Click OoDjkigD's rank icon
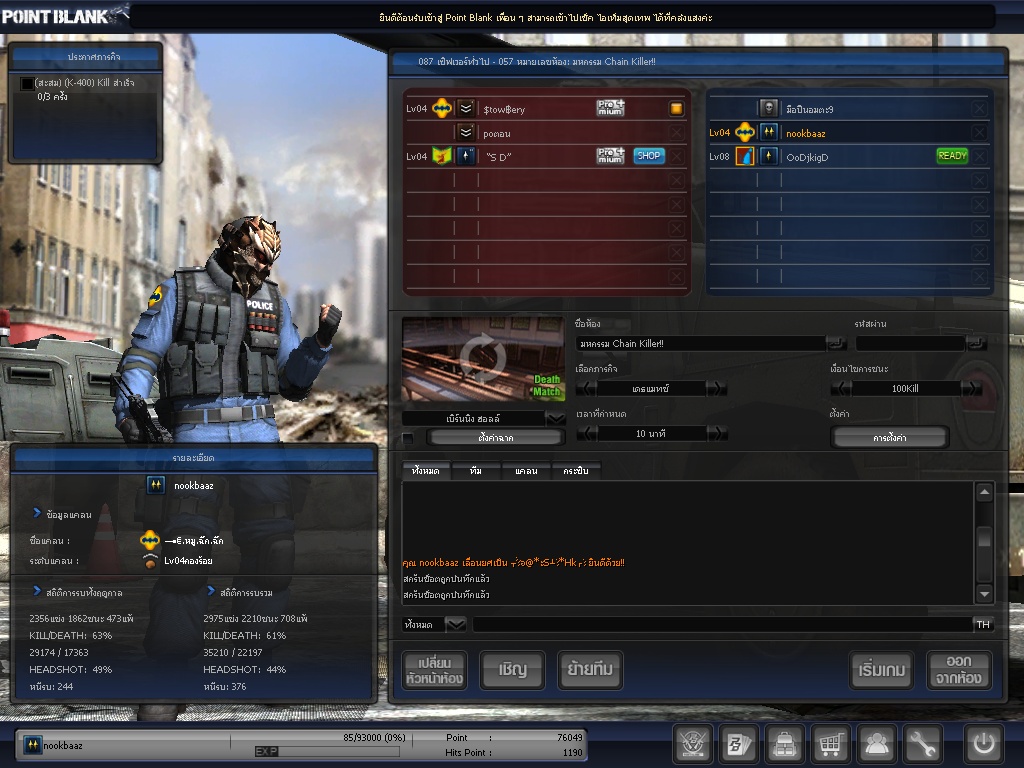Screen dimensions: 1024x768 click(x=769, y=156)
